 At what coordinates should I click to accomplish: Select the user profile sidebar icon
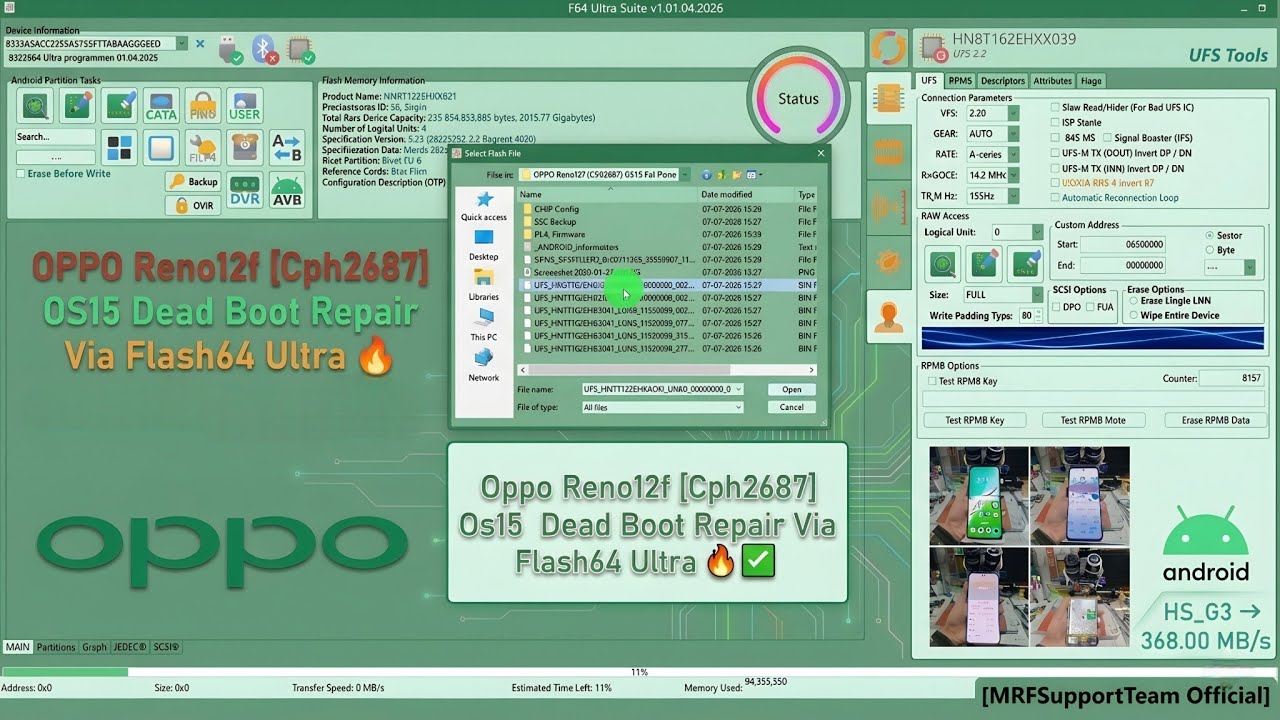[888, 317]
